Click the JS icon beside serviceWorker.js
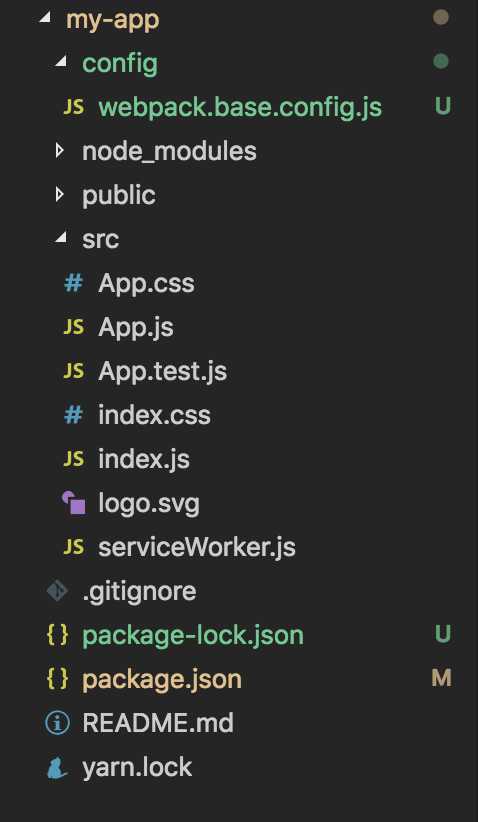This screenshot has height=822, width=478. pyautogui.click(x=73, y=547)
